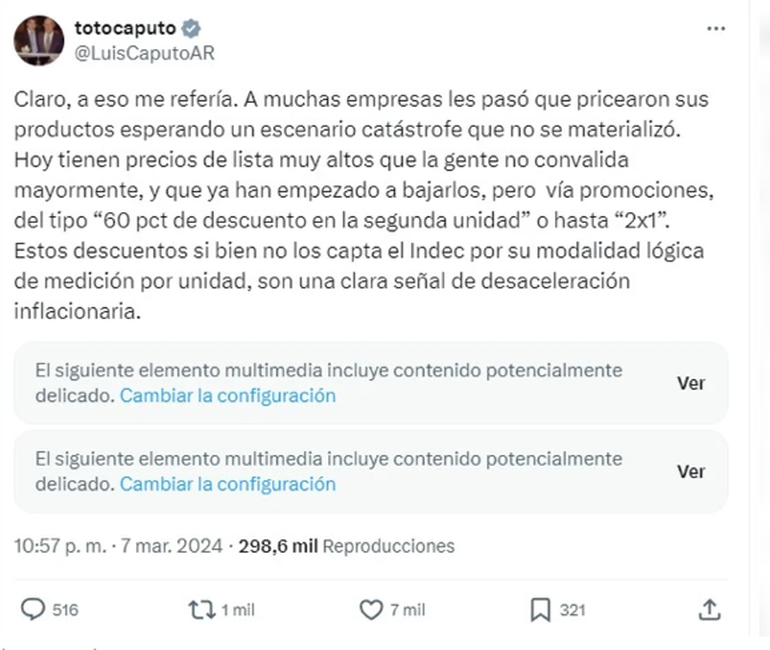The image size is (770, 650).
Task: Bookmark this tweet with the bookmark icon
Action: 538,609
